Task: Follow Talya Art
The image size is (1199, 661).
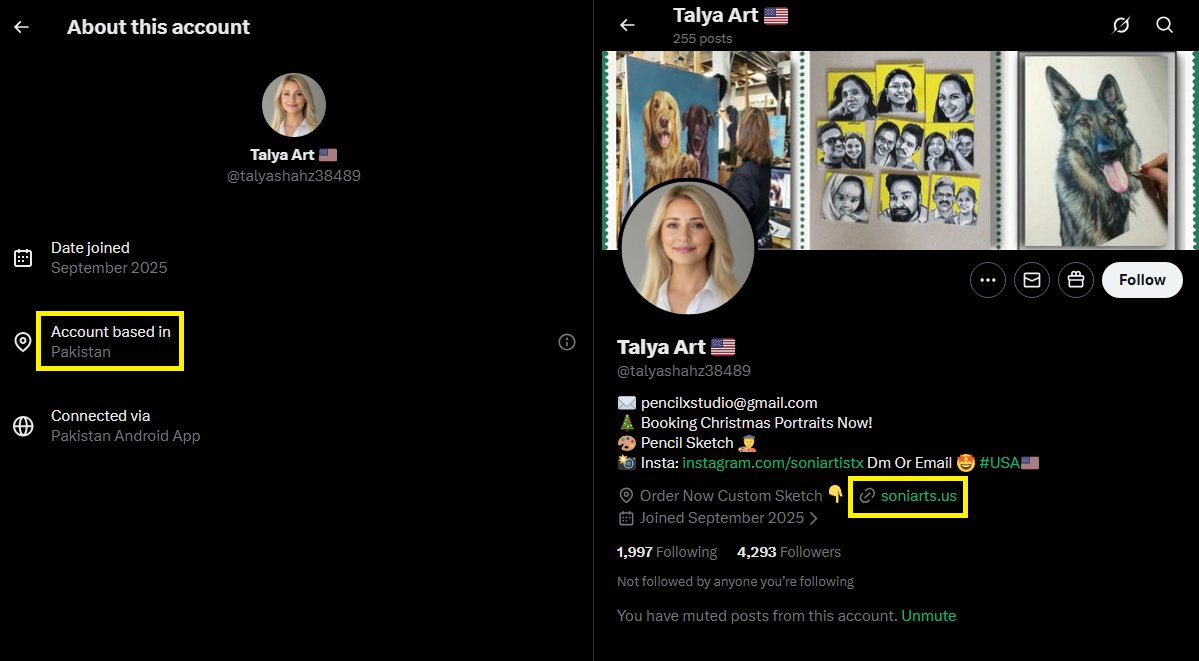Action: 1141,280
